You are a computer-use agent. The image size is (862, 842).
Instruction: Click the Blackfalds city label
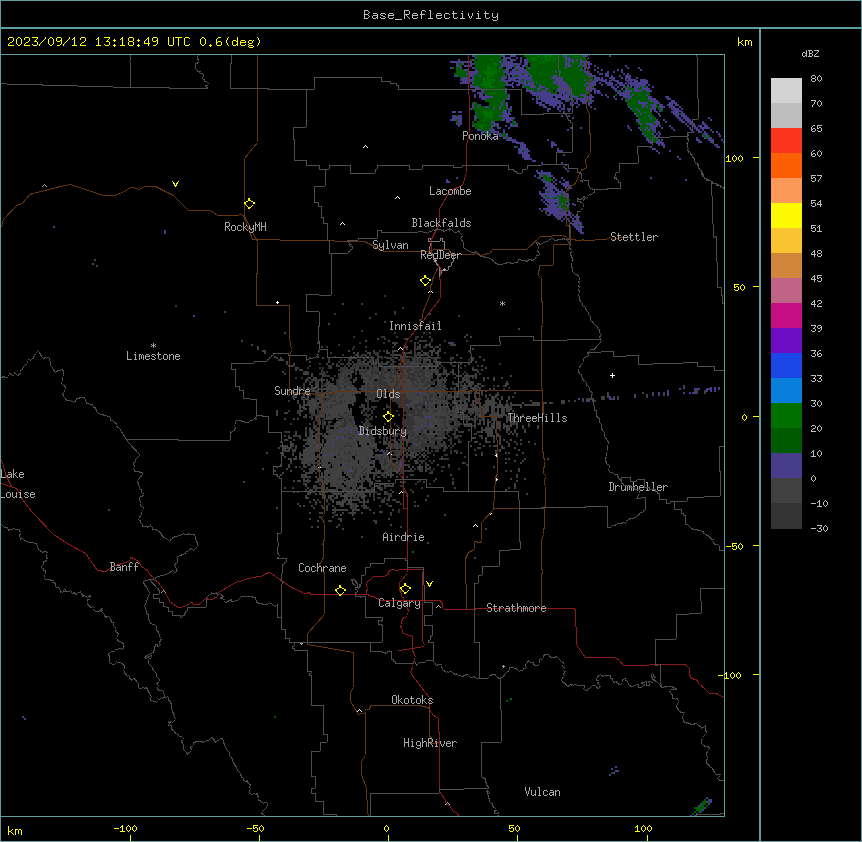click(x=441, y=223)
